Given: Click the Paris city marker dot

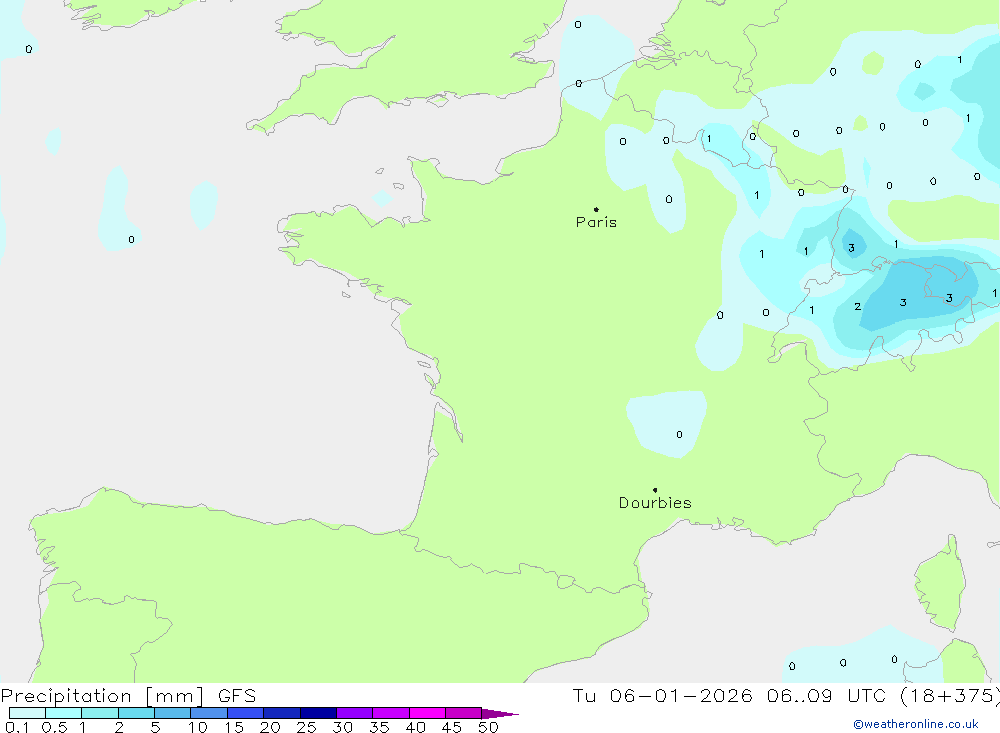Looking at the screenshot, I should point(596,210).
